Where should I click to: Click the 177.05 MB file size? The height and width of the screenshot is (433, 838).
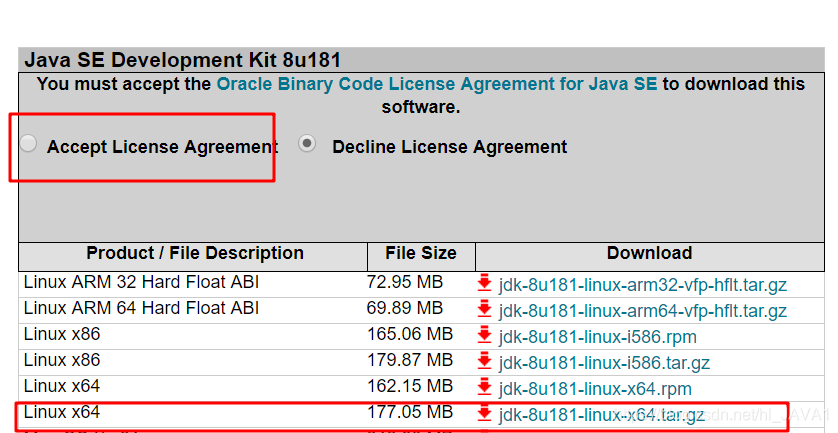click(410, 413)
